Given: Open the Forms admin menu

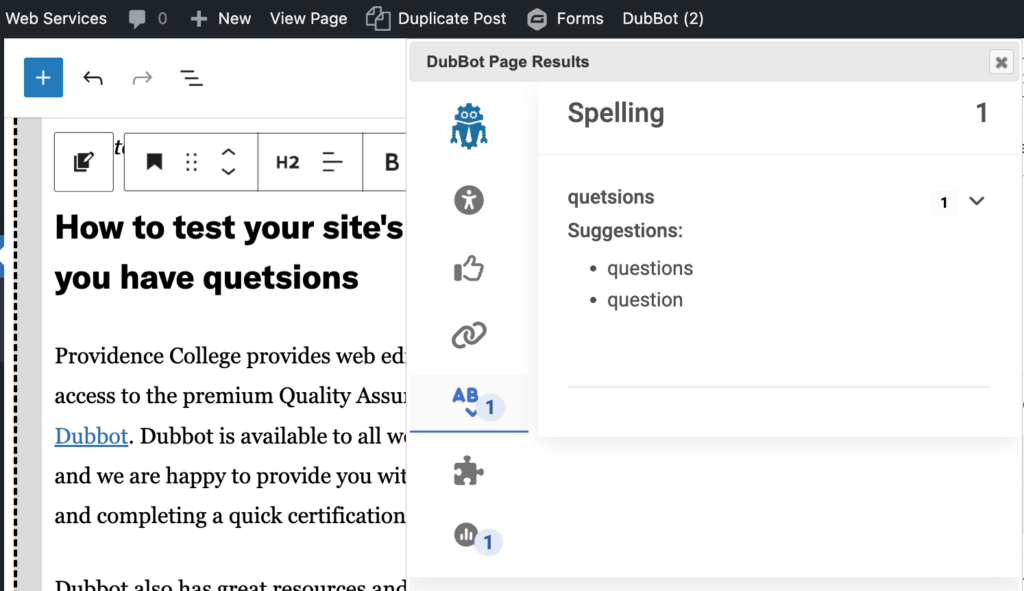Looking at the screenshot, I should (566, 18).
